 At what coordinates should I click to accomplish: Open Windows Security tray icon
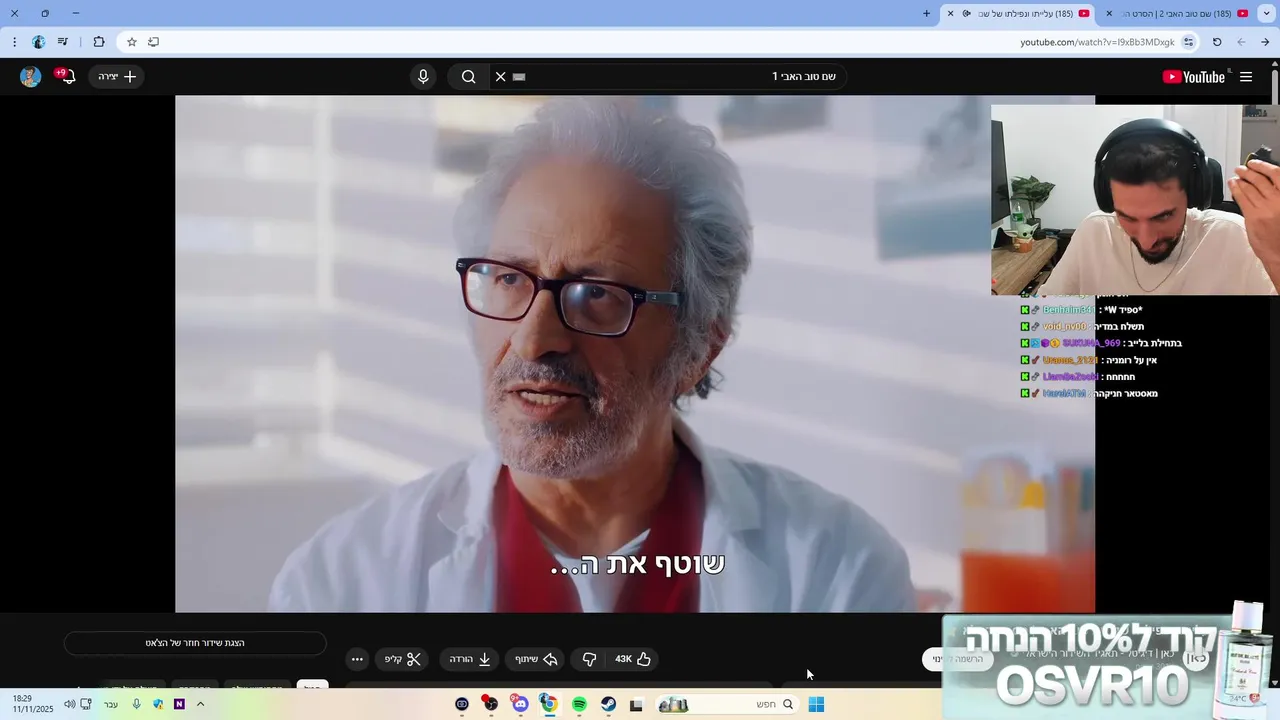click(158, 704)
